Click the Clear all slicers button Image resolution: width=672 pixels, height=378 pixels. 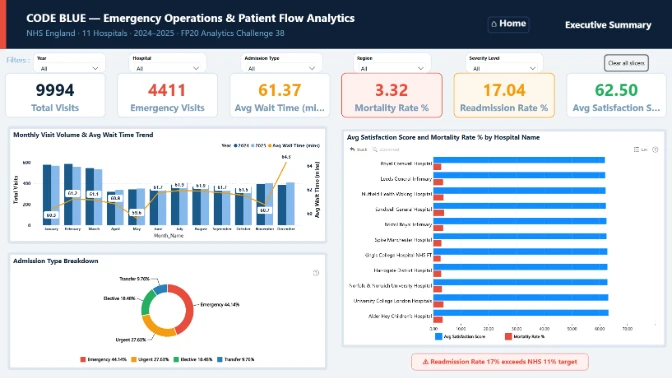tap(626, 63)
